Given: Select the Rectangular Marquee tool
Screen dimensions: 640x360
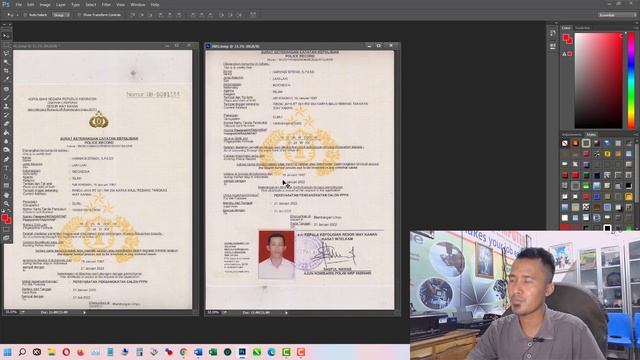Looking at the screenshot, I should [6, 45].
